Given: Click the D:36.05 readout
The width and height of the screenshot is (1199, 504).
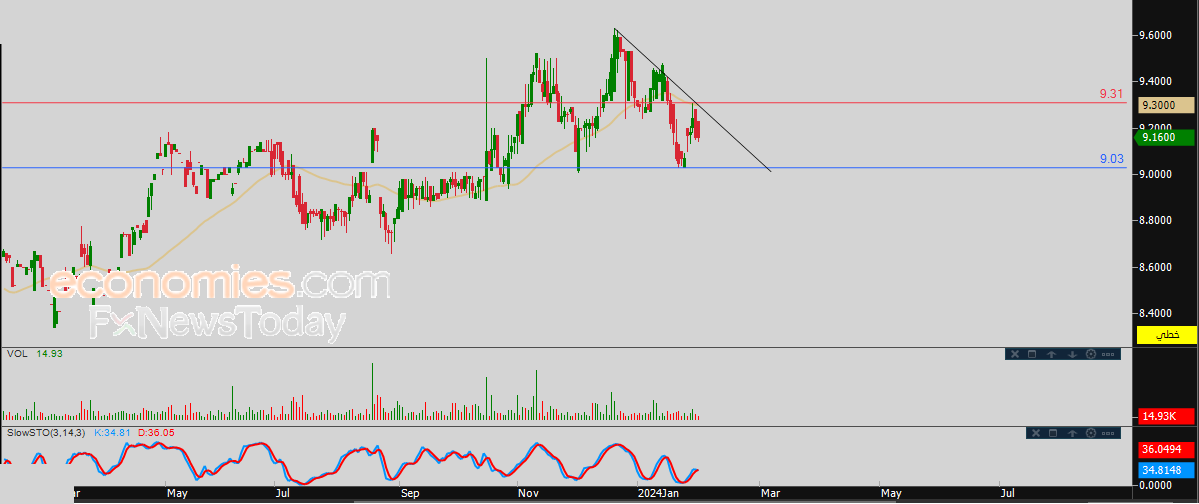Looking at the screenshot, I should click(x=155, y=432).
